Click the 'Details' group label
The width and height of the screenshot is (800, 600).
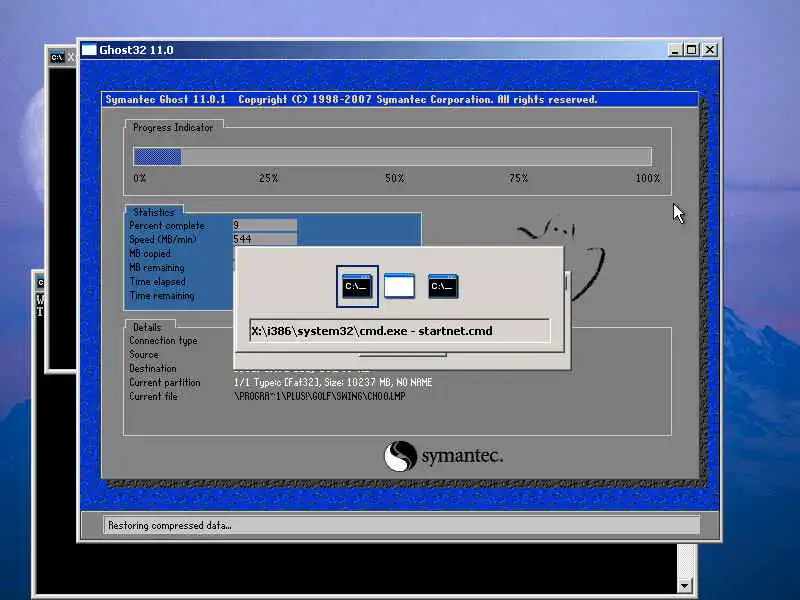coord(147,327)
